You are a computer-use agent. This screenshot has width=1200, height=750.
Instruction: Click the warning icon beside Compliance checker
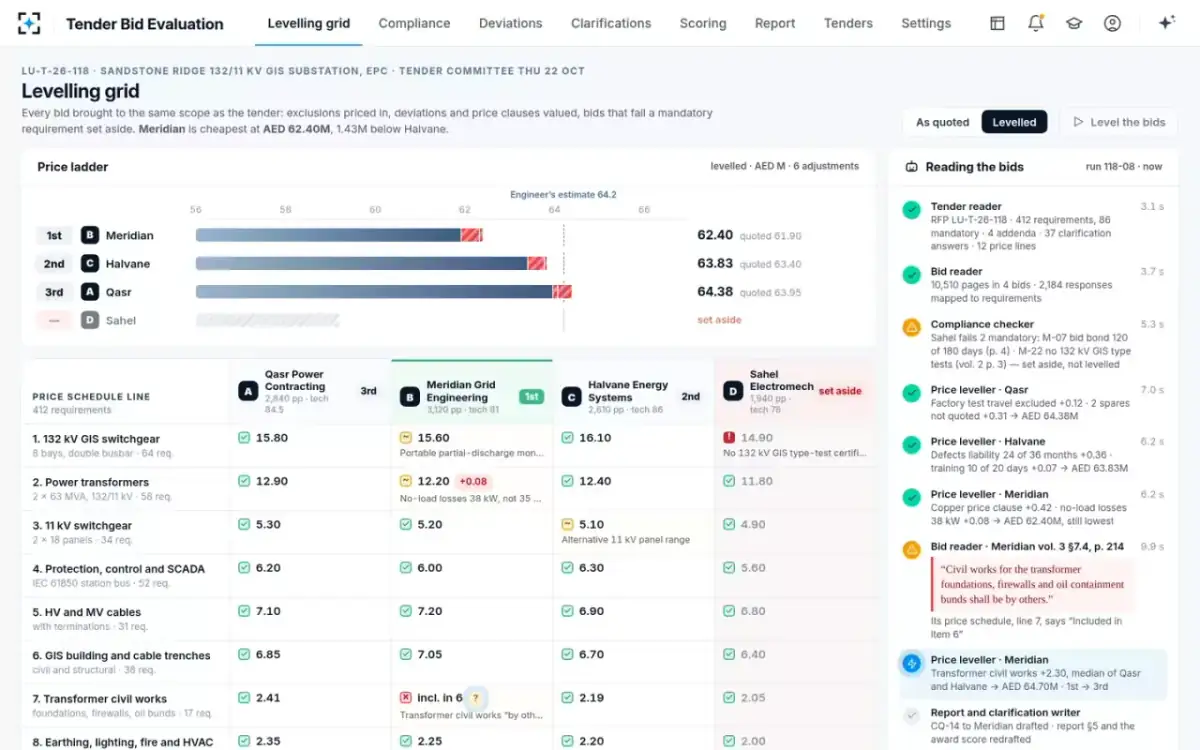click(x=911, y=327)
